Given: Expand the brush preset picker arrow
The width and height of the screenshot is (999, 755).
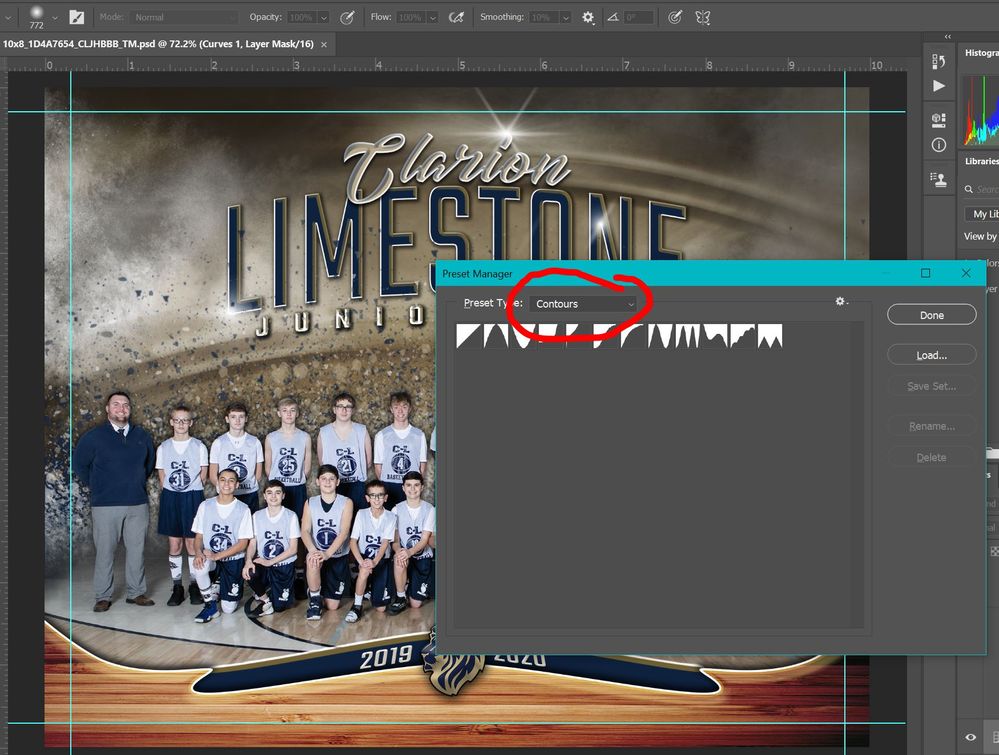Looking at the screenshot, I should (55, 18).
